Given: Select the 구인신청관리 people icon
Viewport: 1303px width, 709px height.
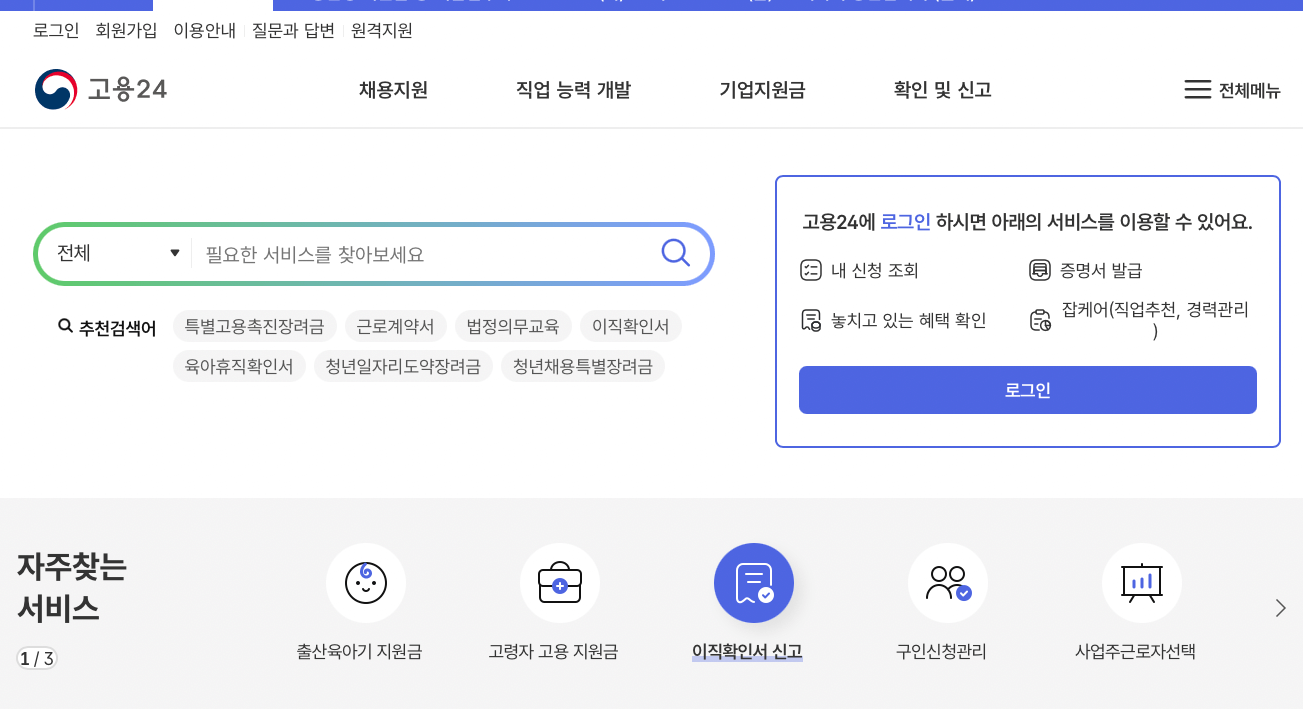Looking at the screenshot, I should tap(947, 583).
